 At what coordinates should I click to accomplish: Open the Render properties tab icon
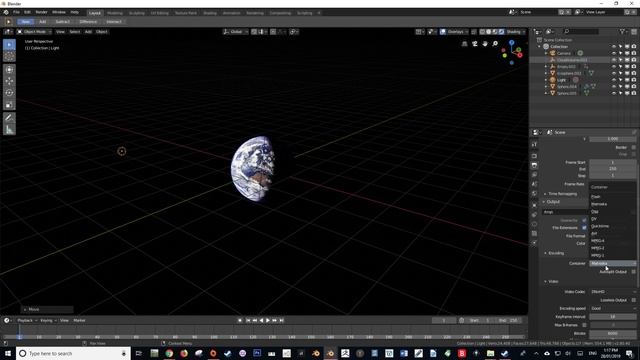534,156
